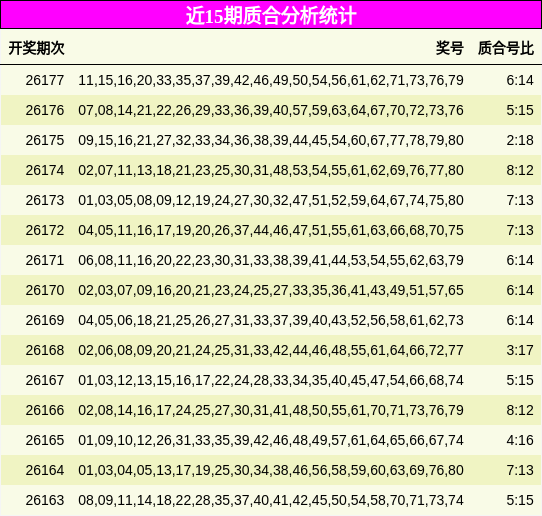Select draw period 26169
542x516 pixels.
tap(45, 320)
